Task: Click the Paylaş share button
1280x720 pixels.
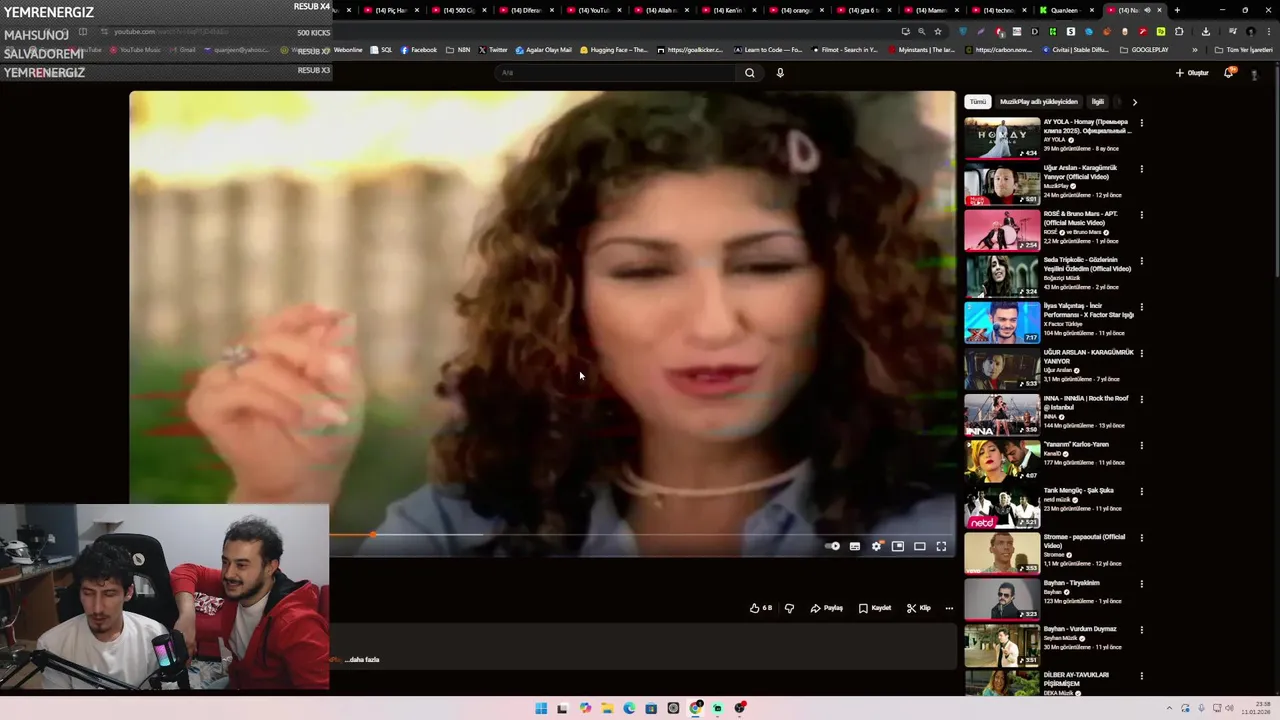Action: click(x=827, y=608)
